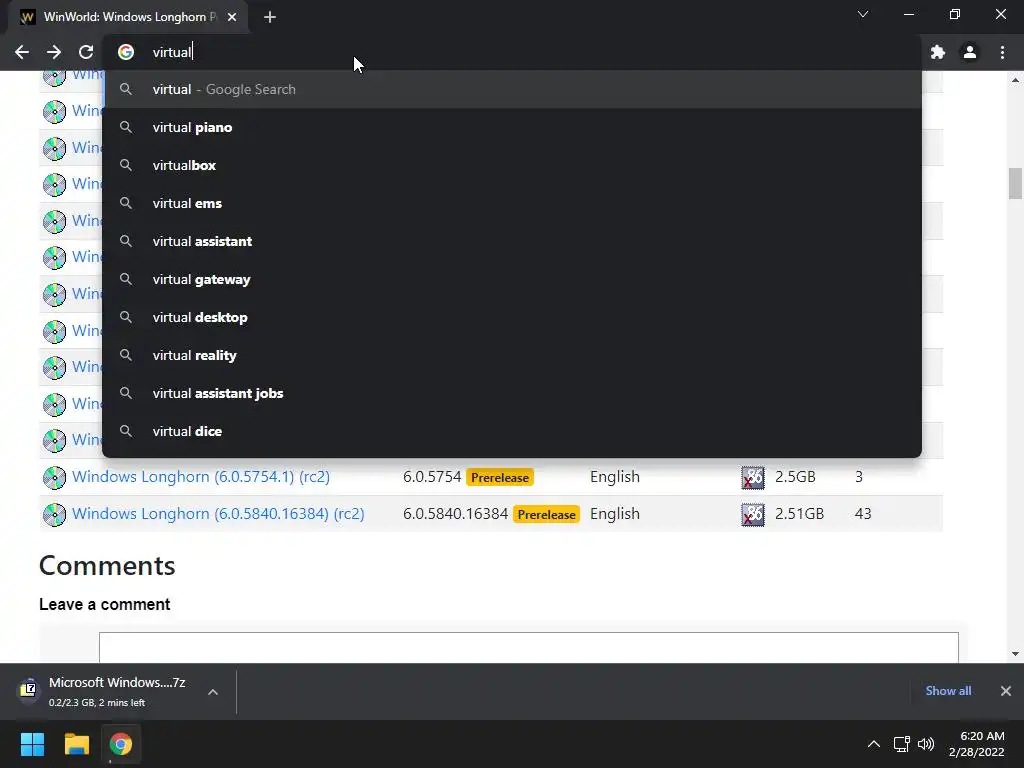Open File Explorer from the taskbar
Screen dimensions: 1024x768
pos(76,744)
